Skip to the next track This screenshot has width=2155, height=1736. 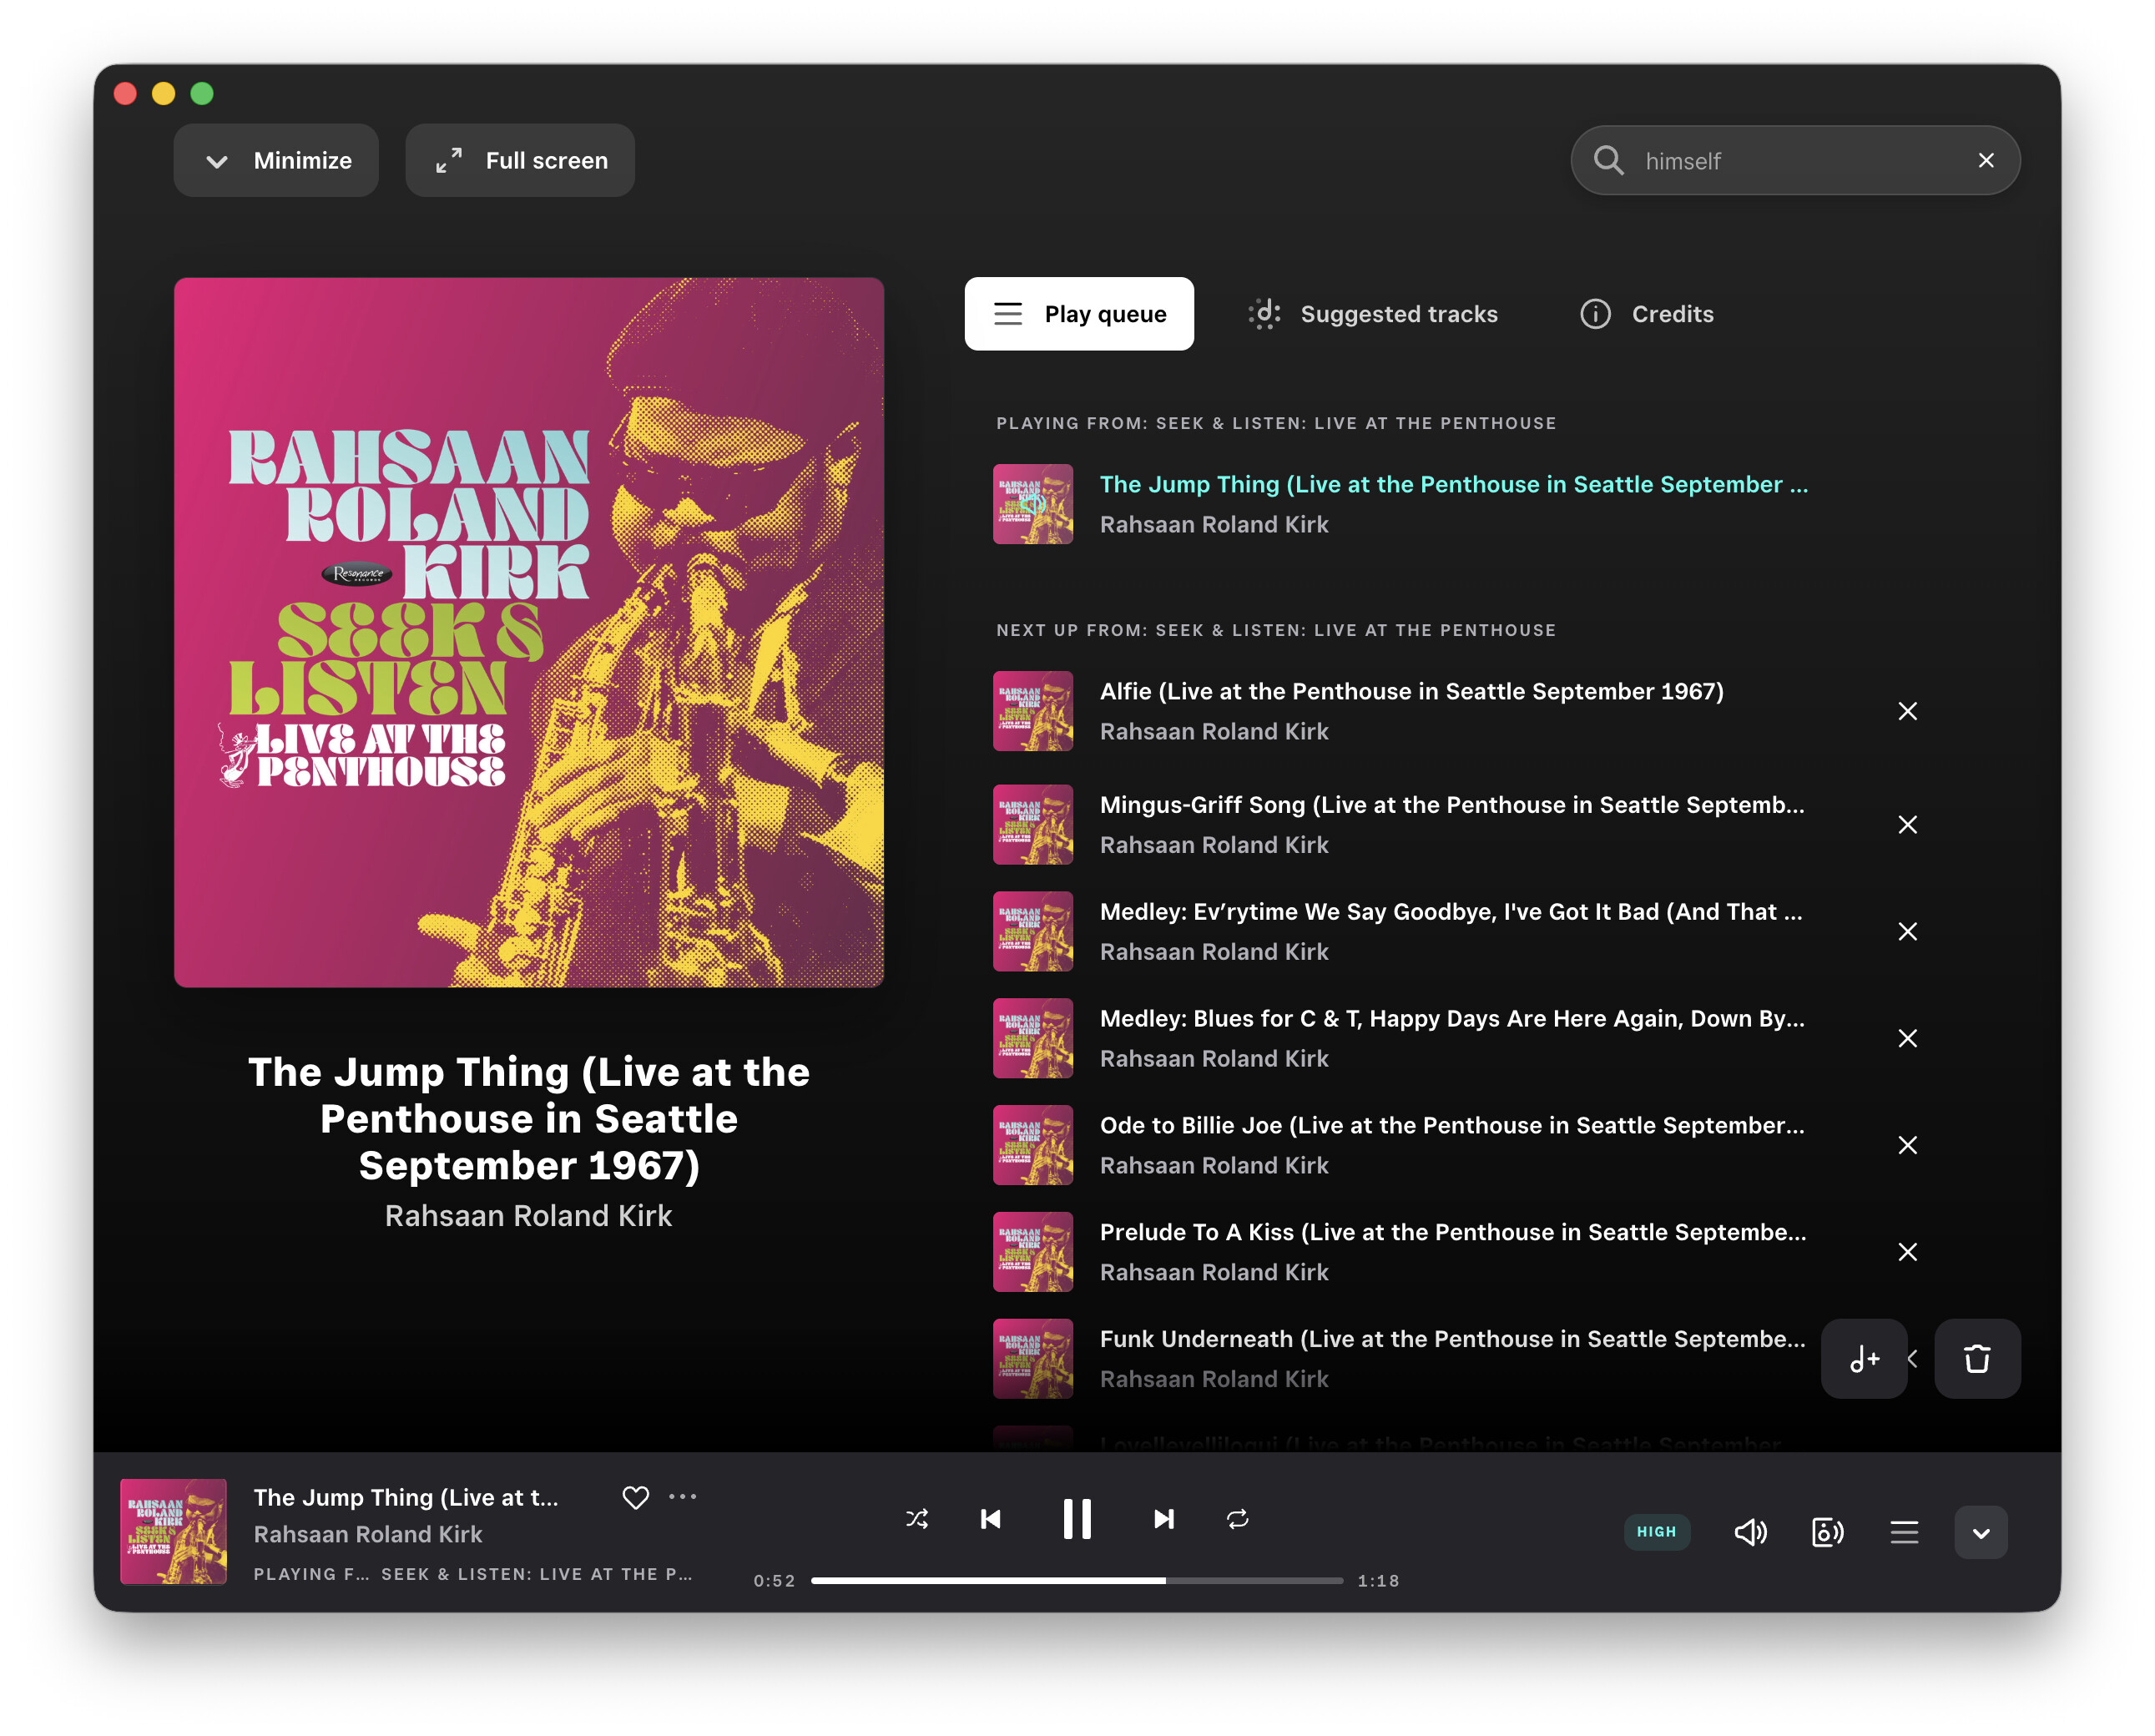[x=1163, y=1518]
